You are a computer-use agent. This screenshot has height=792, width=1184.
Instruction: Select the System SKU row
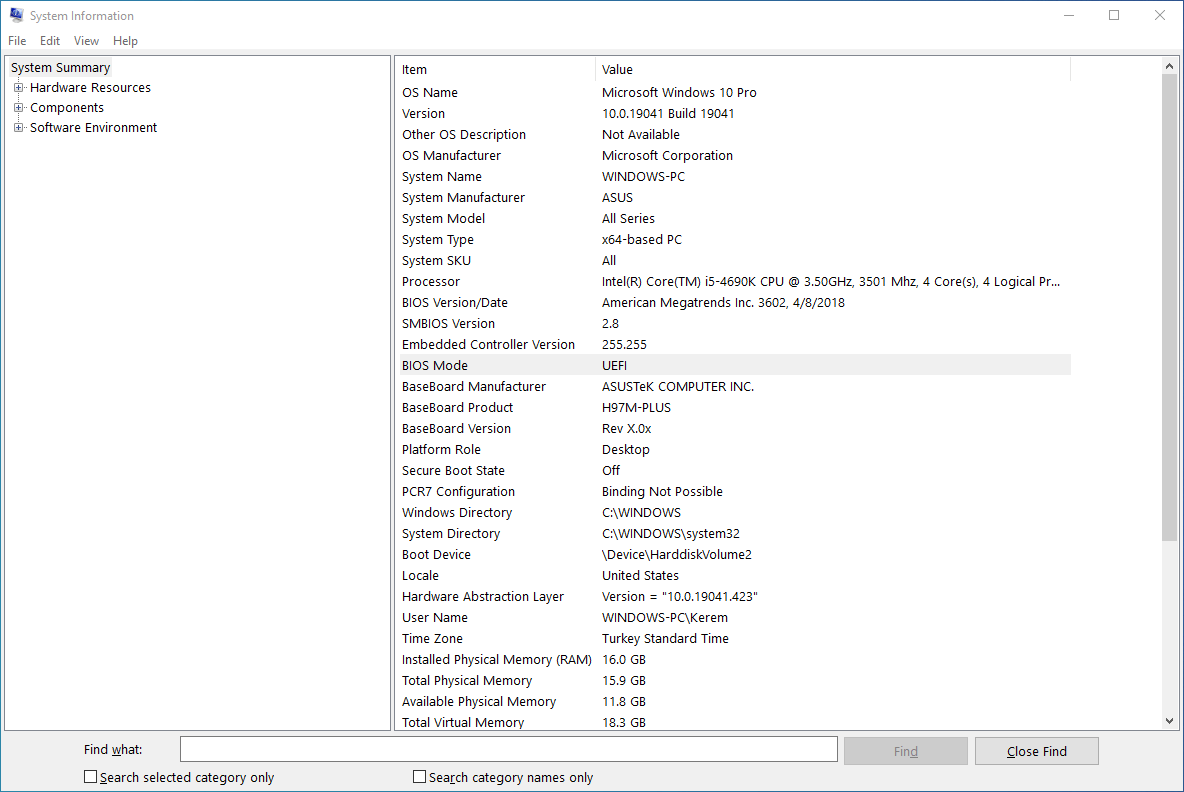click(735, 260)
